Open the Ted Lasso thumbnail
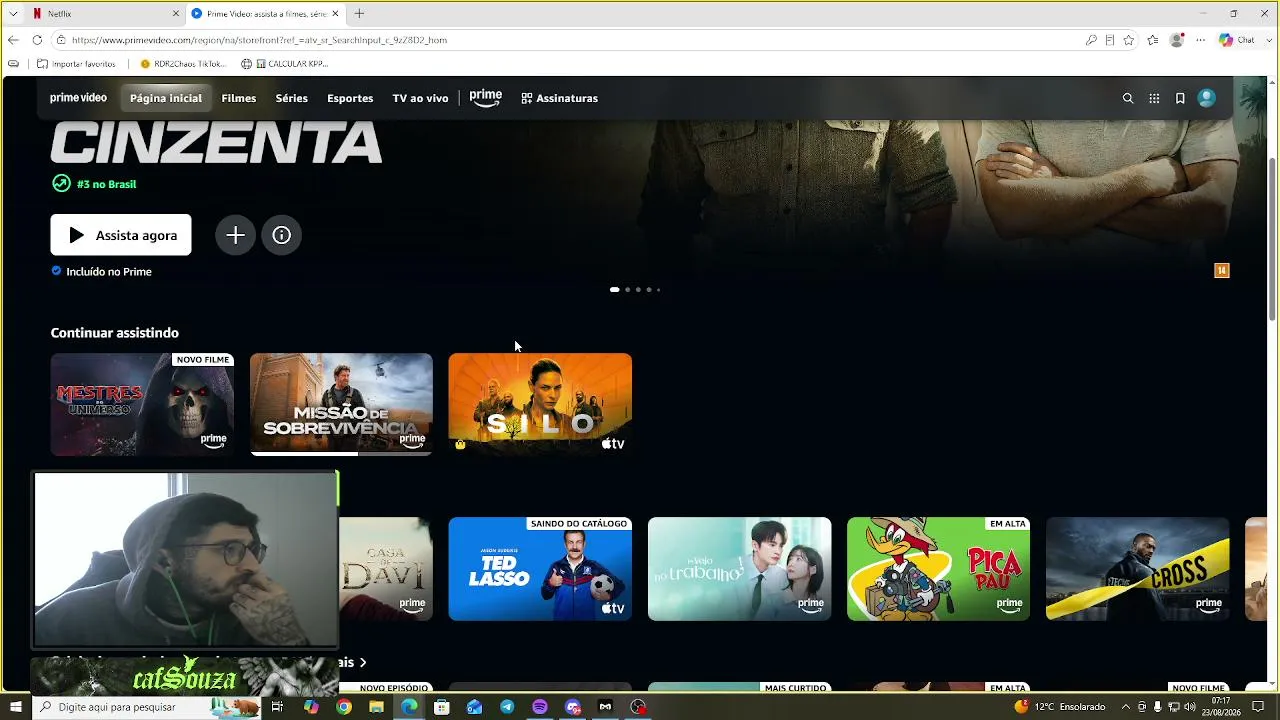 (x=540, y=569)
